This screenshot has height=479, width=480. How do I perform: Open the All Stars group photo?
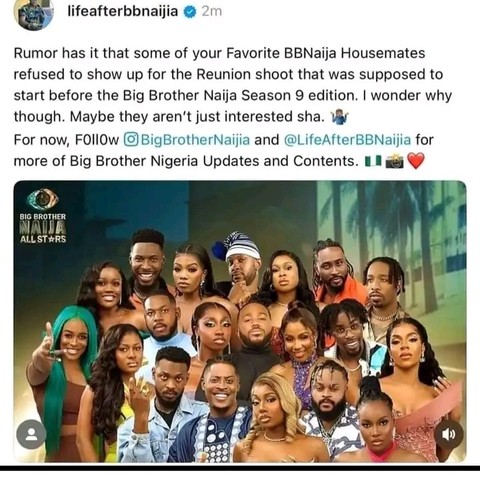click(x=240, y=321)
